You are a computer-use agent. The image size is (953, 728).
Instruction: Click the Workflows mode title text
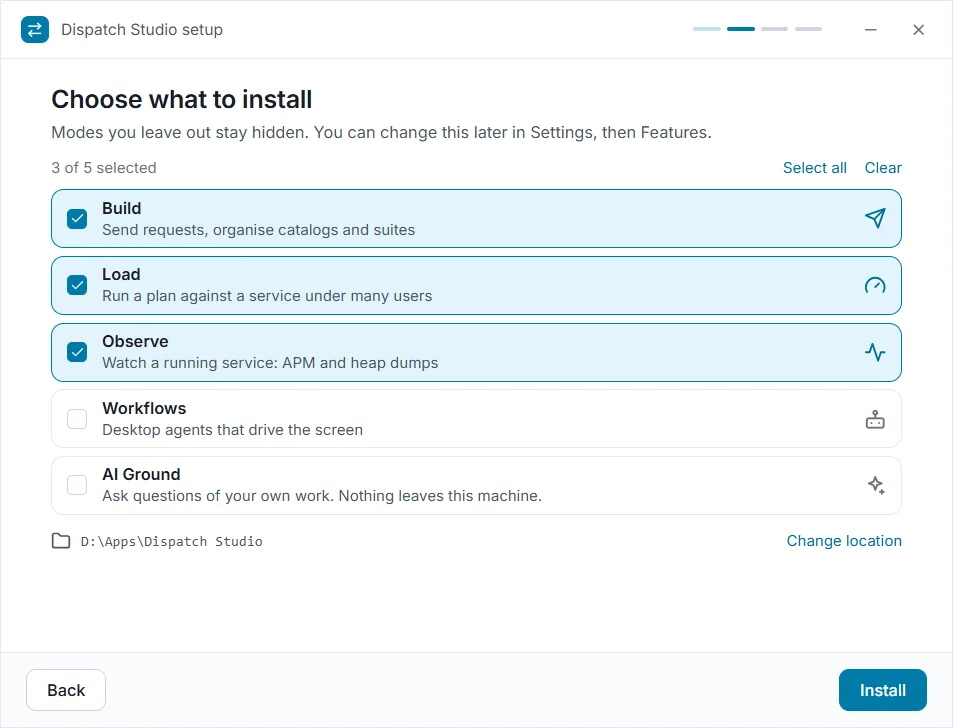(x=144, y=408)
